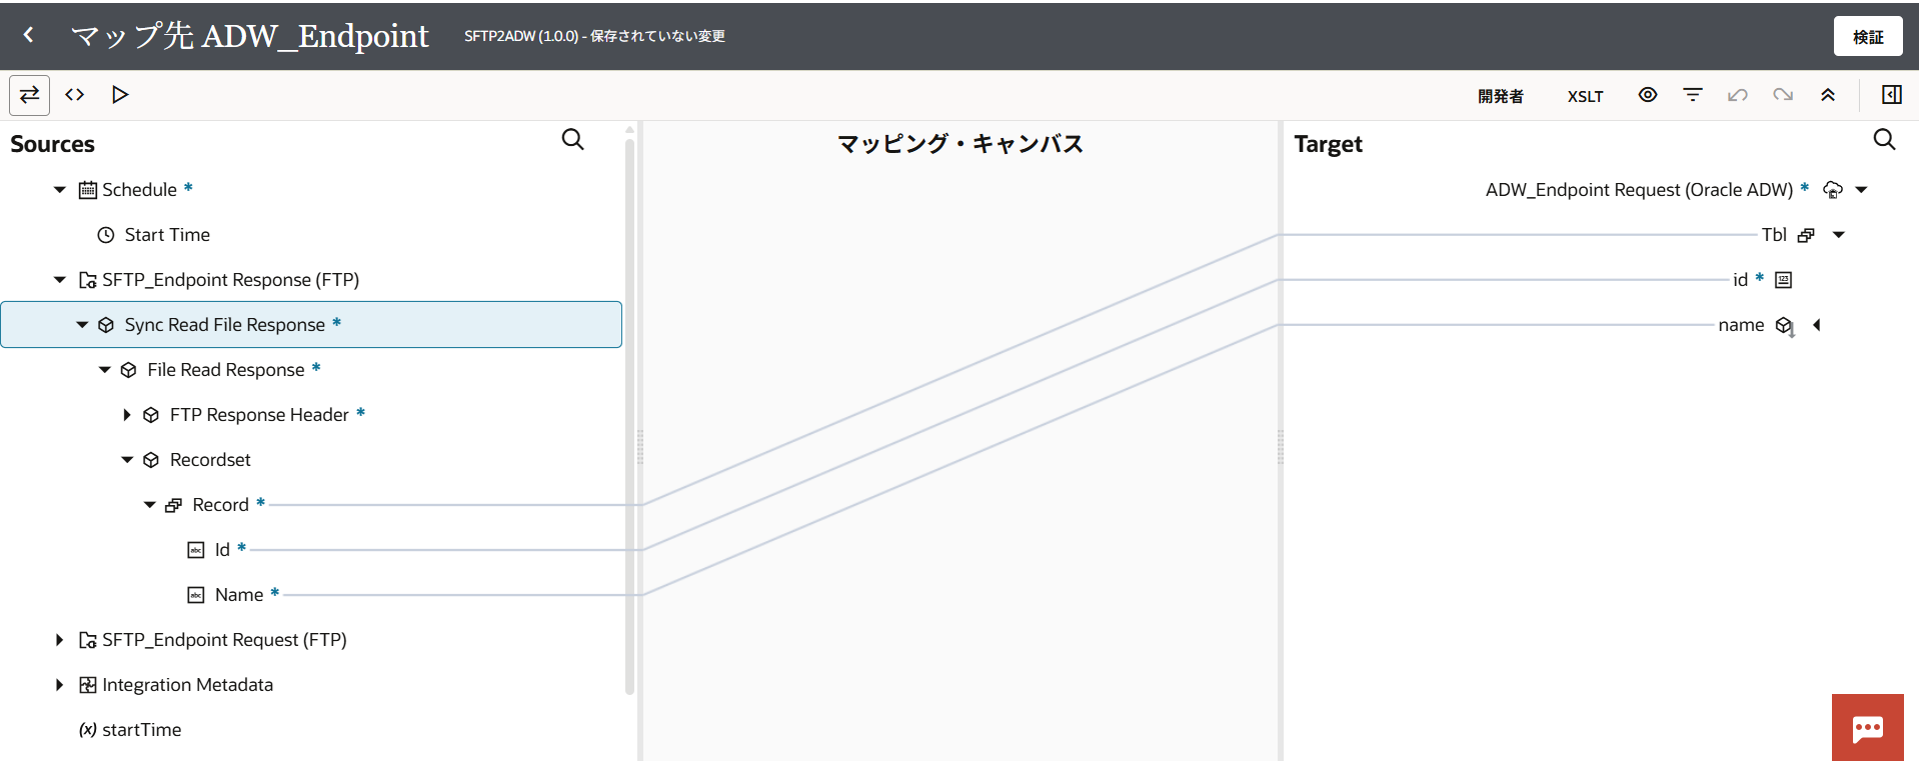Image resolution: width=1919 pixels, height=761 pixels.
Task: Expand SFTP_Endpoint Request (FTP) node
Action: point(60,640)
